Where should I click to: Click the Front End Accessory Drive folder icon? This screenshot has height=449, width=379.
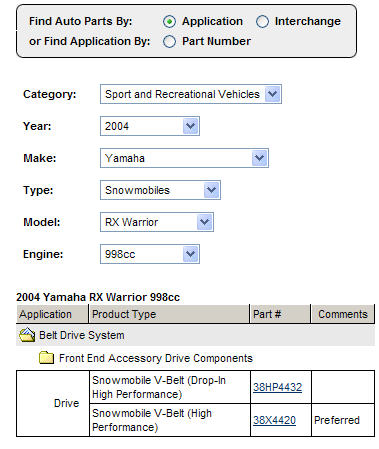(46, 358)
